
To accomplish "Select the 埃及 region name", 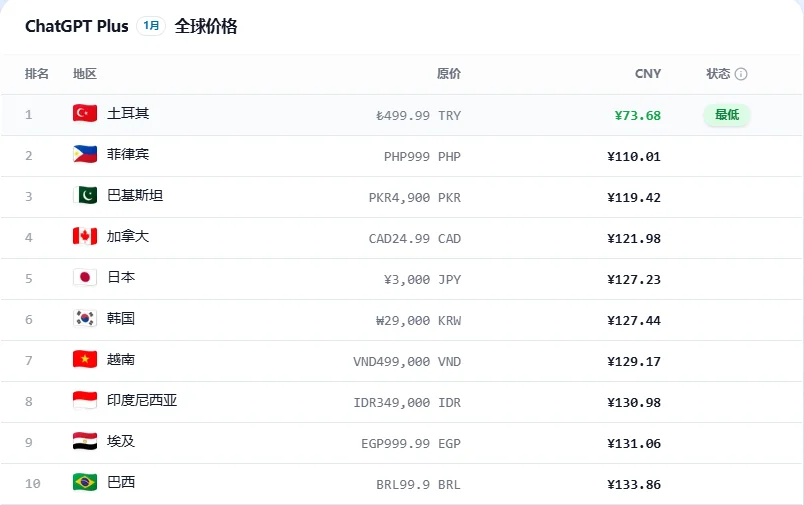I will coord(121,441).
